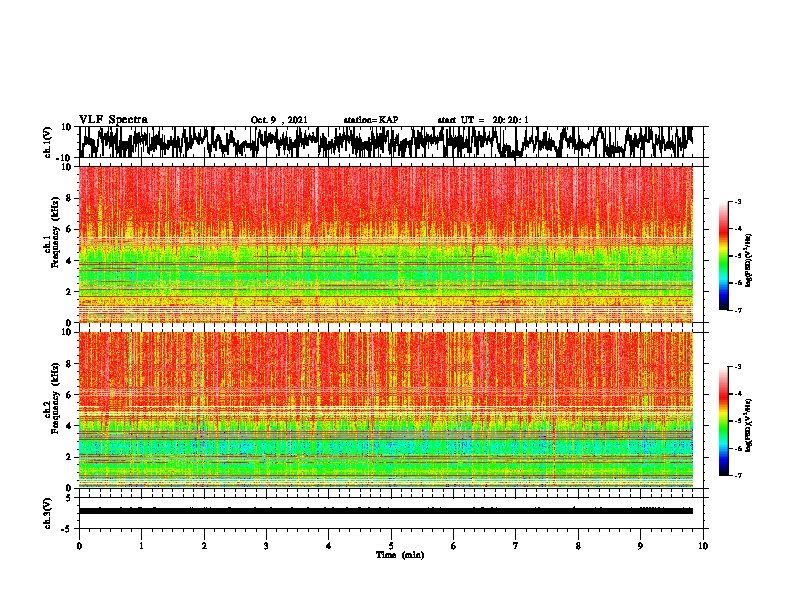Click time axis tick label '0'
The height and width of the screenshot is (612, 792).
click(x=79, y=546)
